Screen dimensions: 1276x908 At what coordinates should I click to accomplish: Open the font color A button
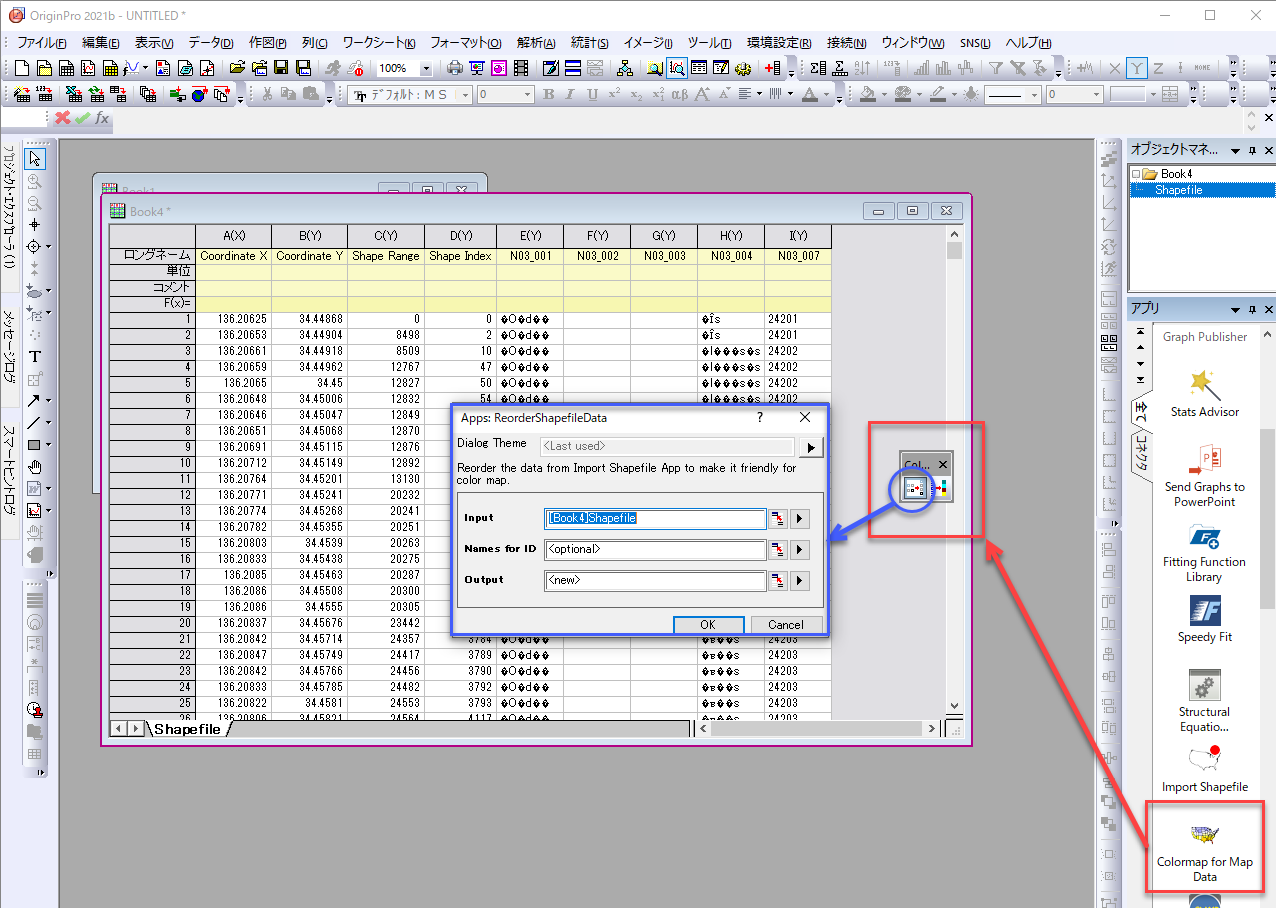810,94
